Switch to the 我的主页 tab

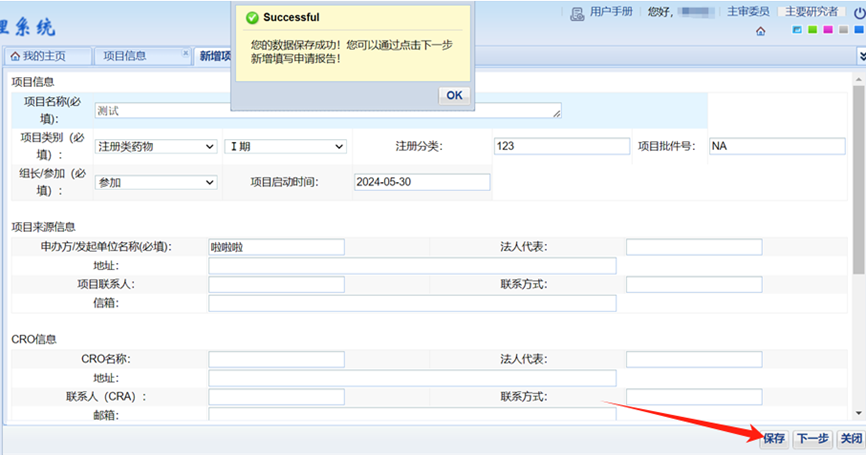[x=48, y=56]
